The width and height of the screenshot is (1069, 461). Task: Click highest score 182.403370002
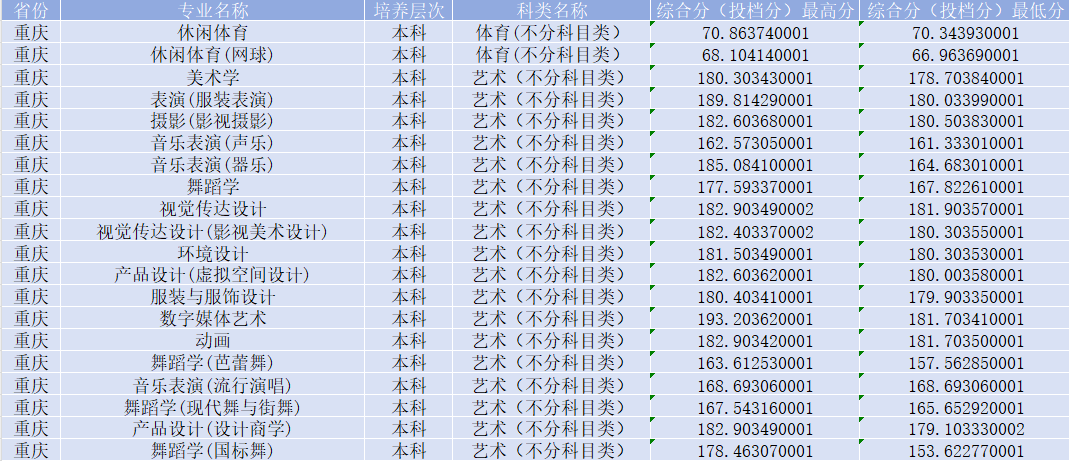[x=754, y=231]
